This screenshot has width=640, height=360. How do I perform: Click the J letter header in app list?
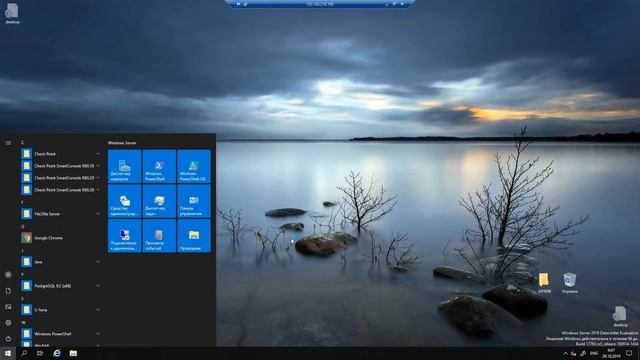(x=22, y=251)
